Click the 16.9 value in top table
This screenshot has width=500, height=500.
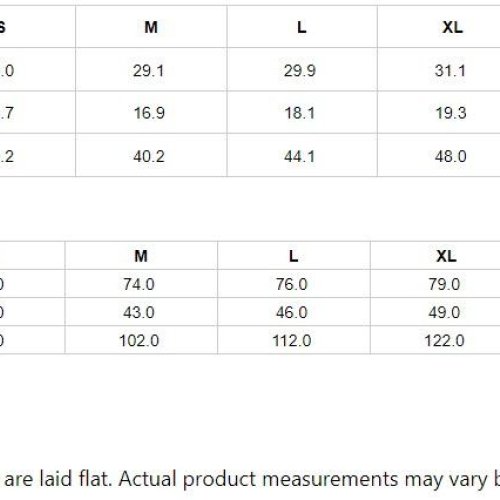pos(149,113)
